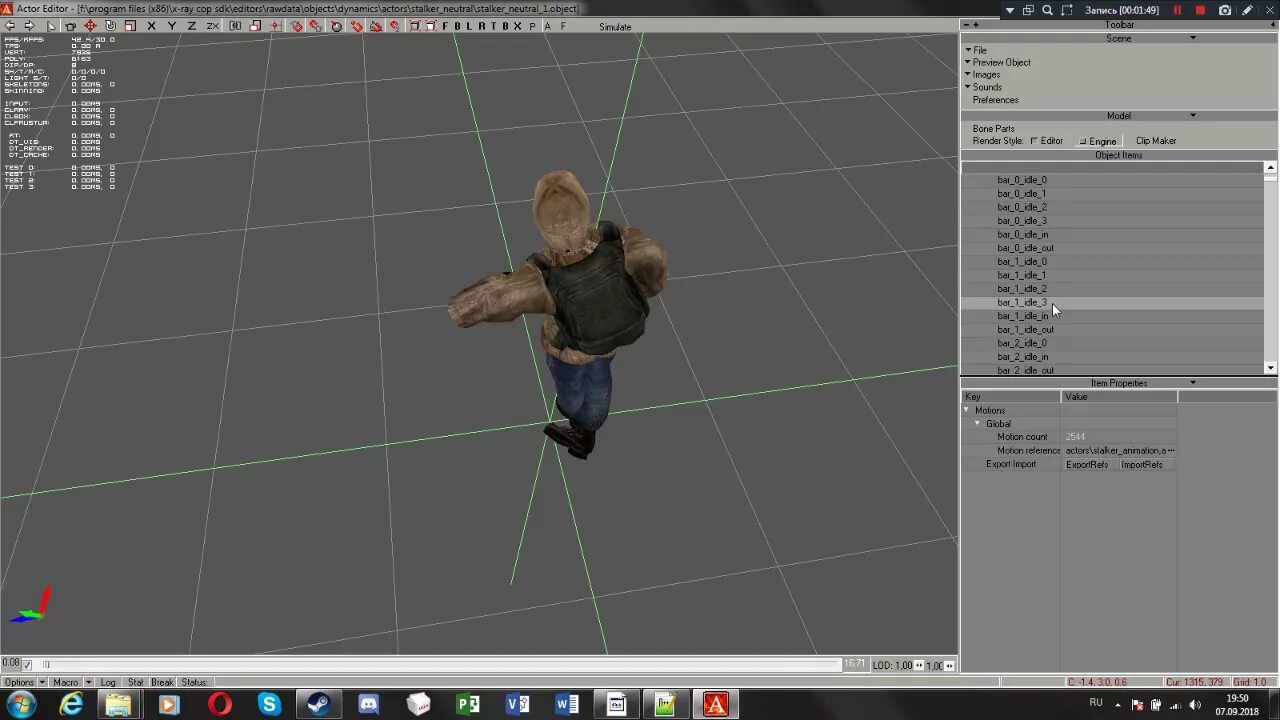Viewport: 1280px width, 720px height.
Task: Click the Break button
Action: point(162,682)
